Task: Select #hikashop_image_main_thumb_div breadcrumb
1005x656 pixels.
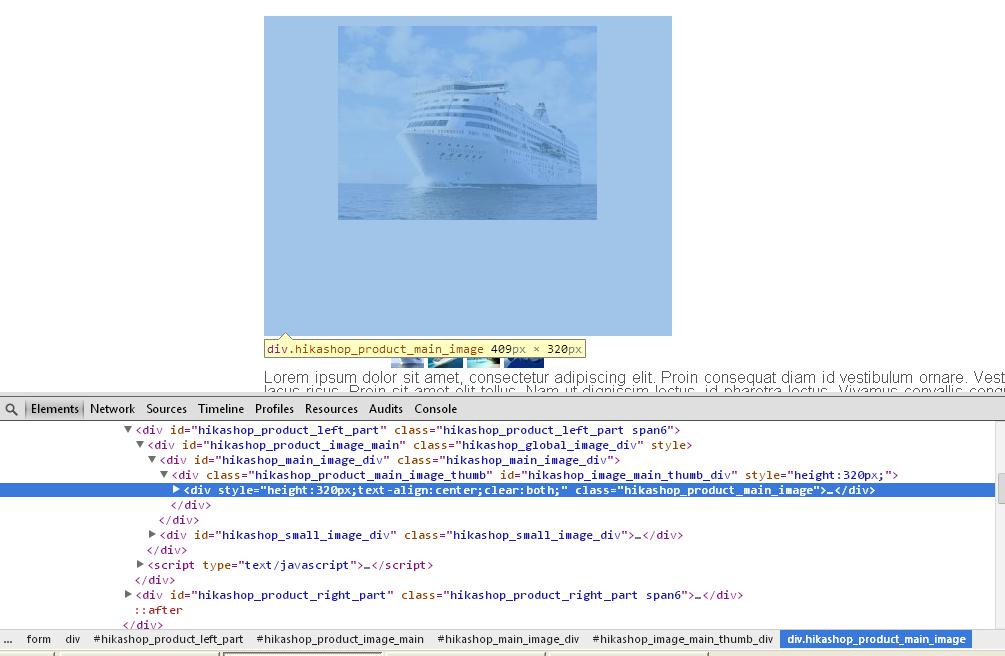Action: 683,639
